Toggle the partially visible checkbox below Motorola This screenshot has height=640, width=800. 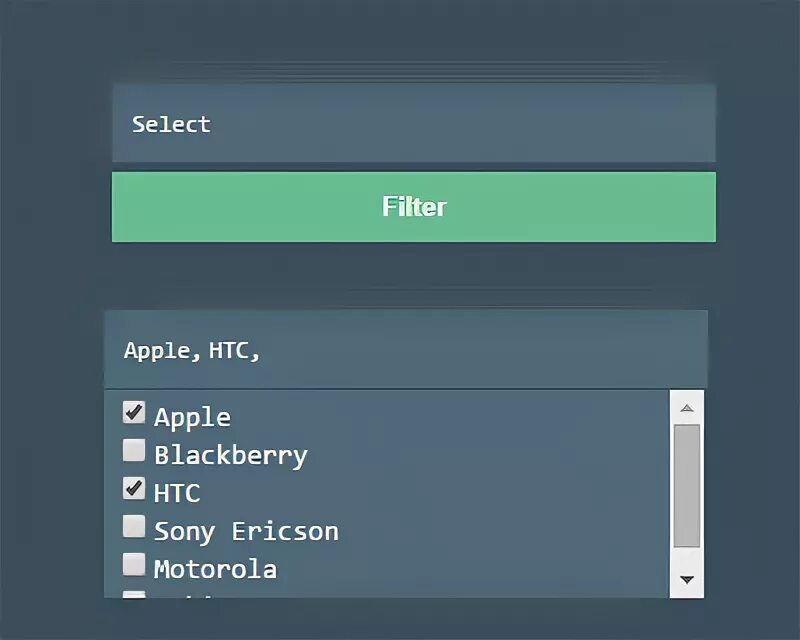[134, 594]
